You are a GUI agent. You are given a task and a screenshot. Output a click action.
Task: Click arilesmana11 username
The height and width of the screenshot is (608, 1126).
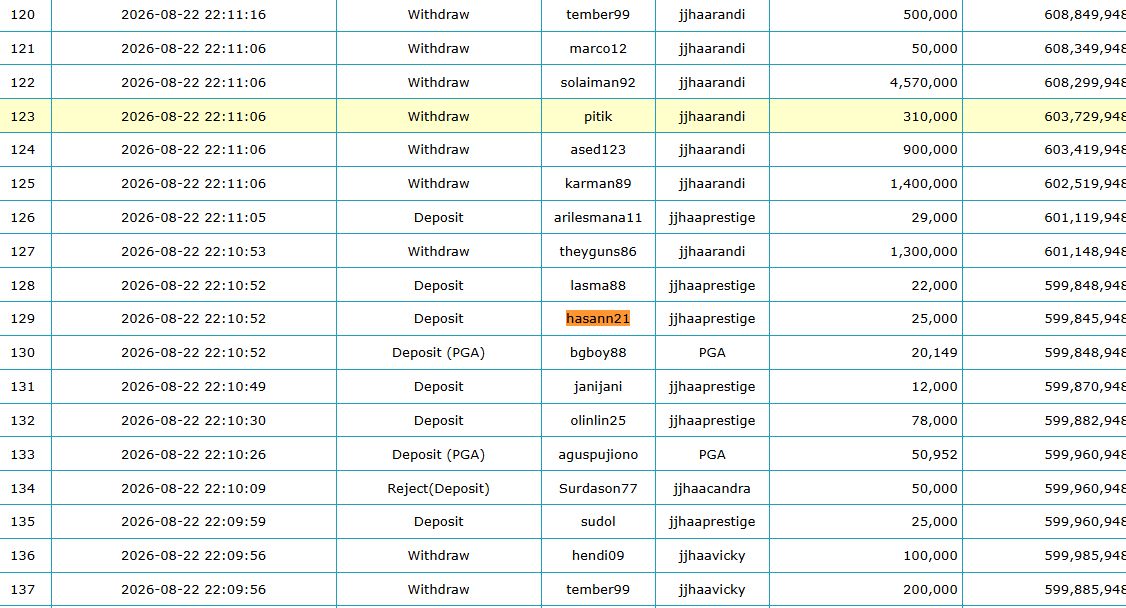[x=597, y=218]
